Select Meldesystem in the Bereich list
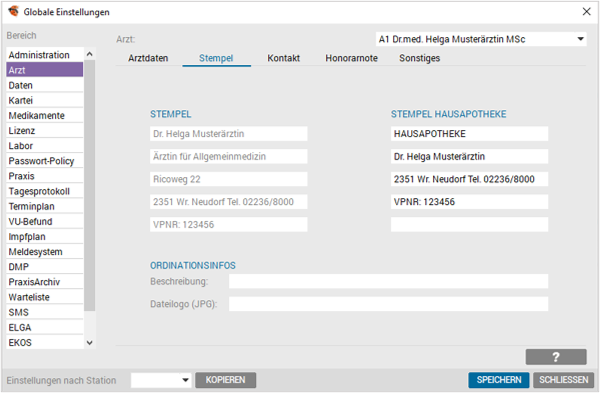Screen dimensions: 600x393 tap(45, 252)
